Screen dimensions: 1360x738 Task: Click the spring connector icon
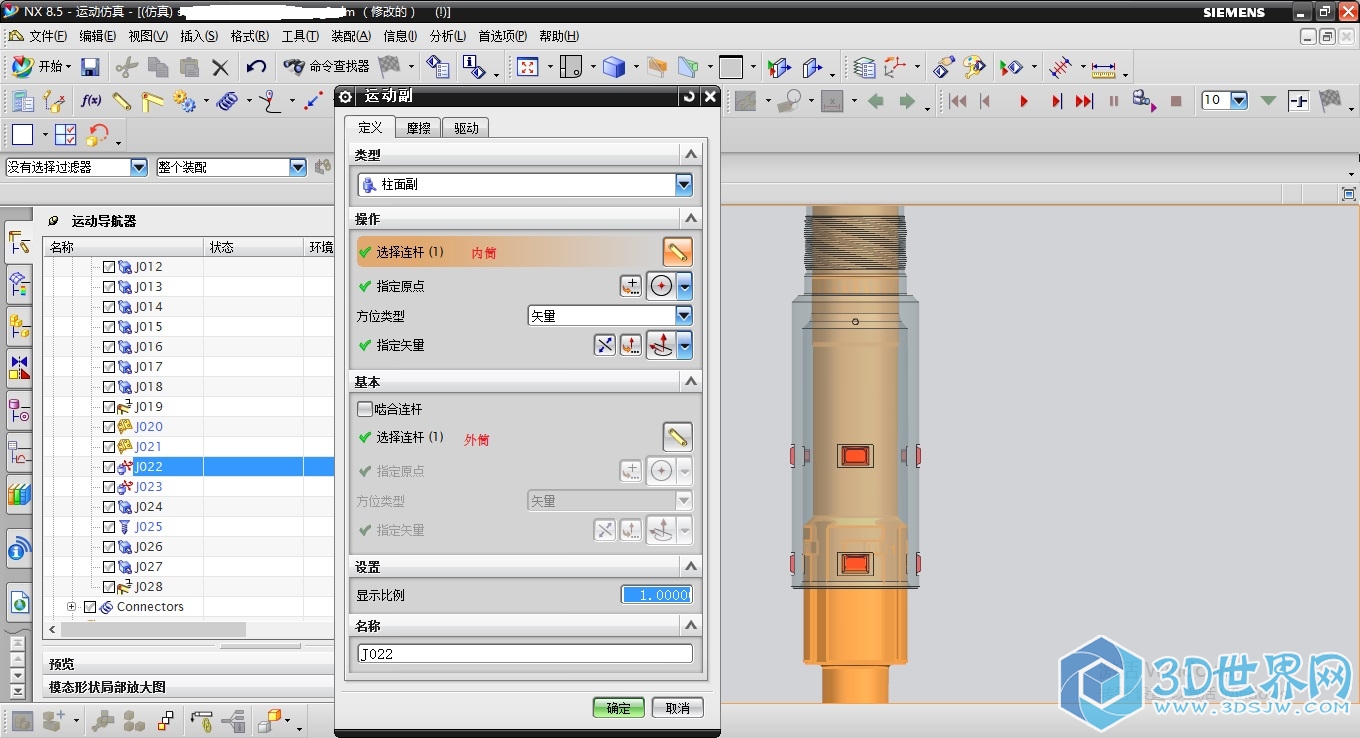pyautogui.click(x=228, y=101)
